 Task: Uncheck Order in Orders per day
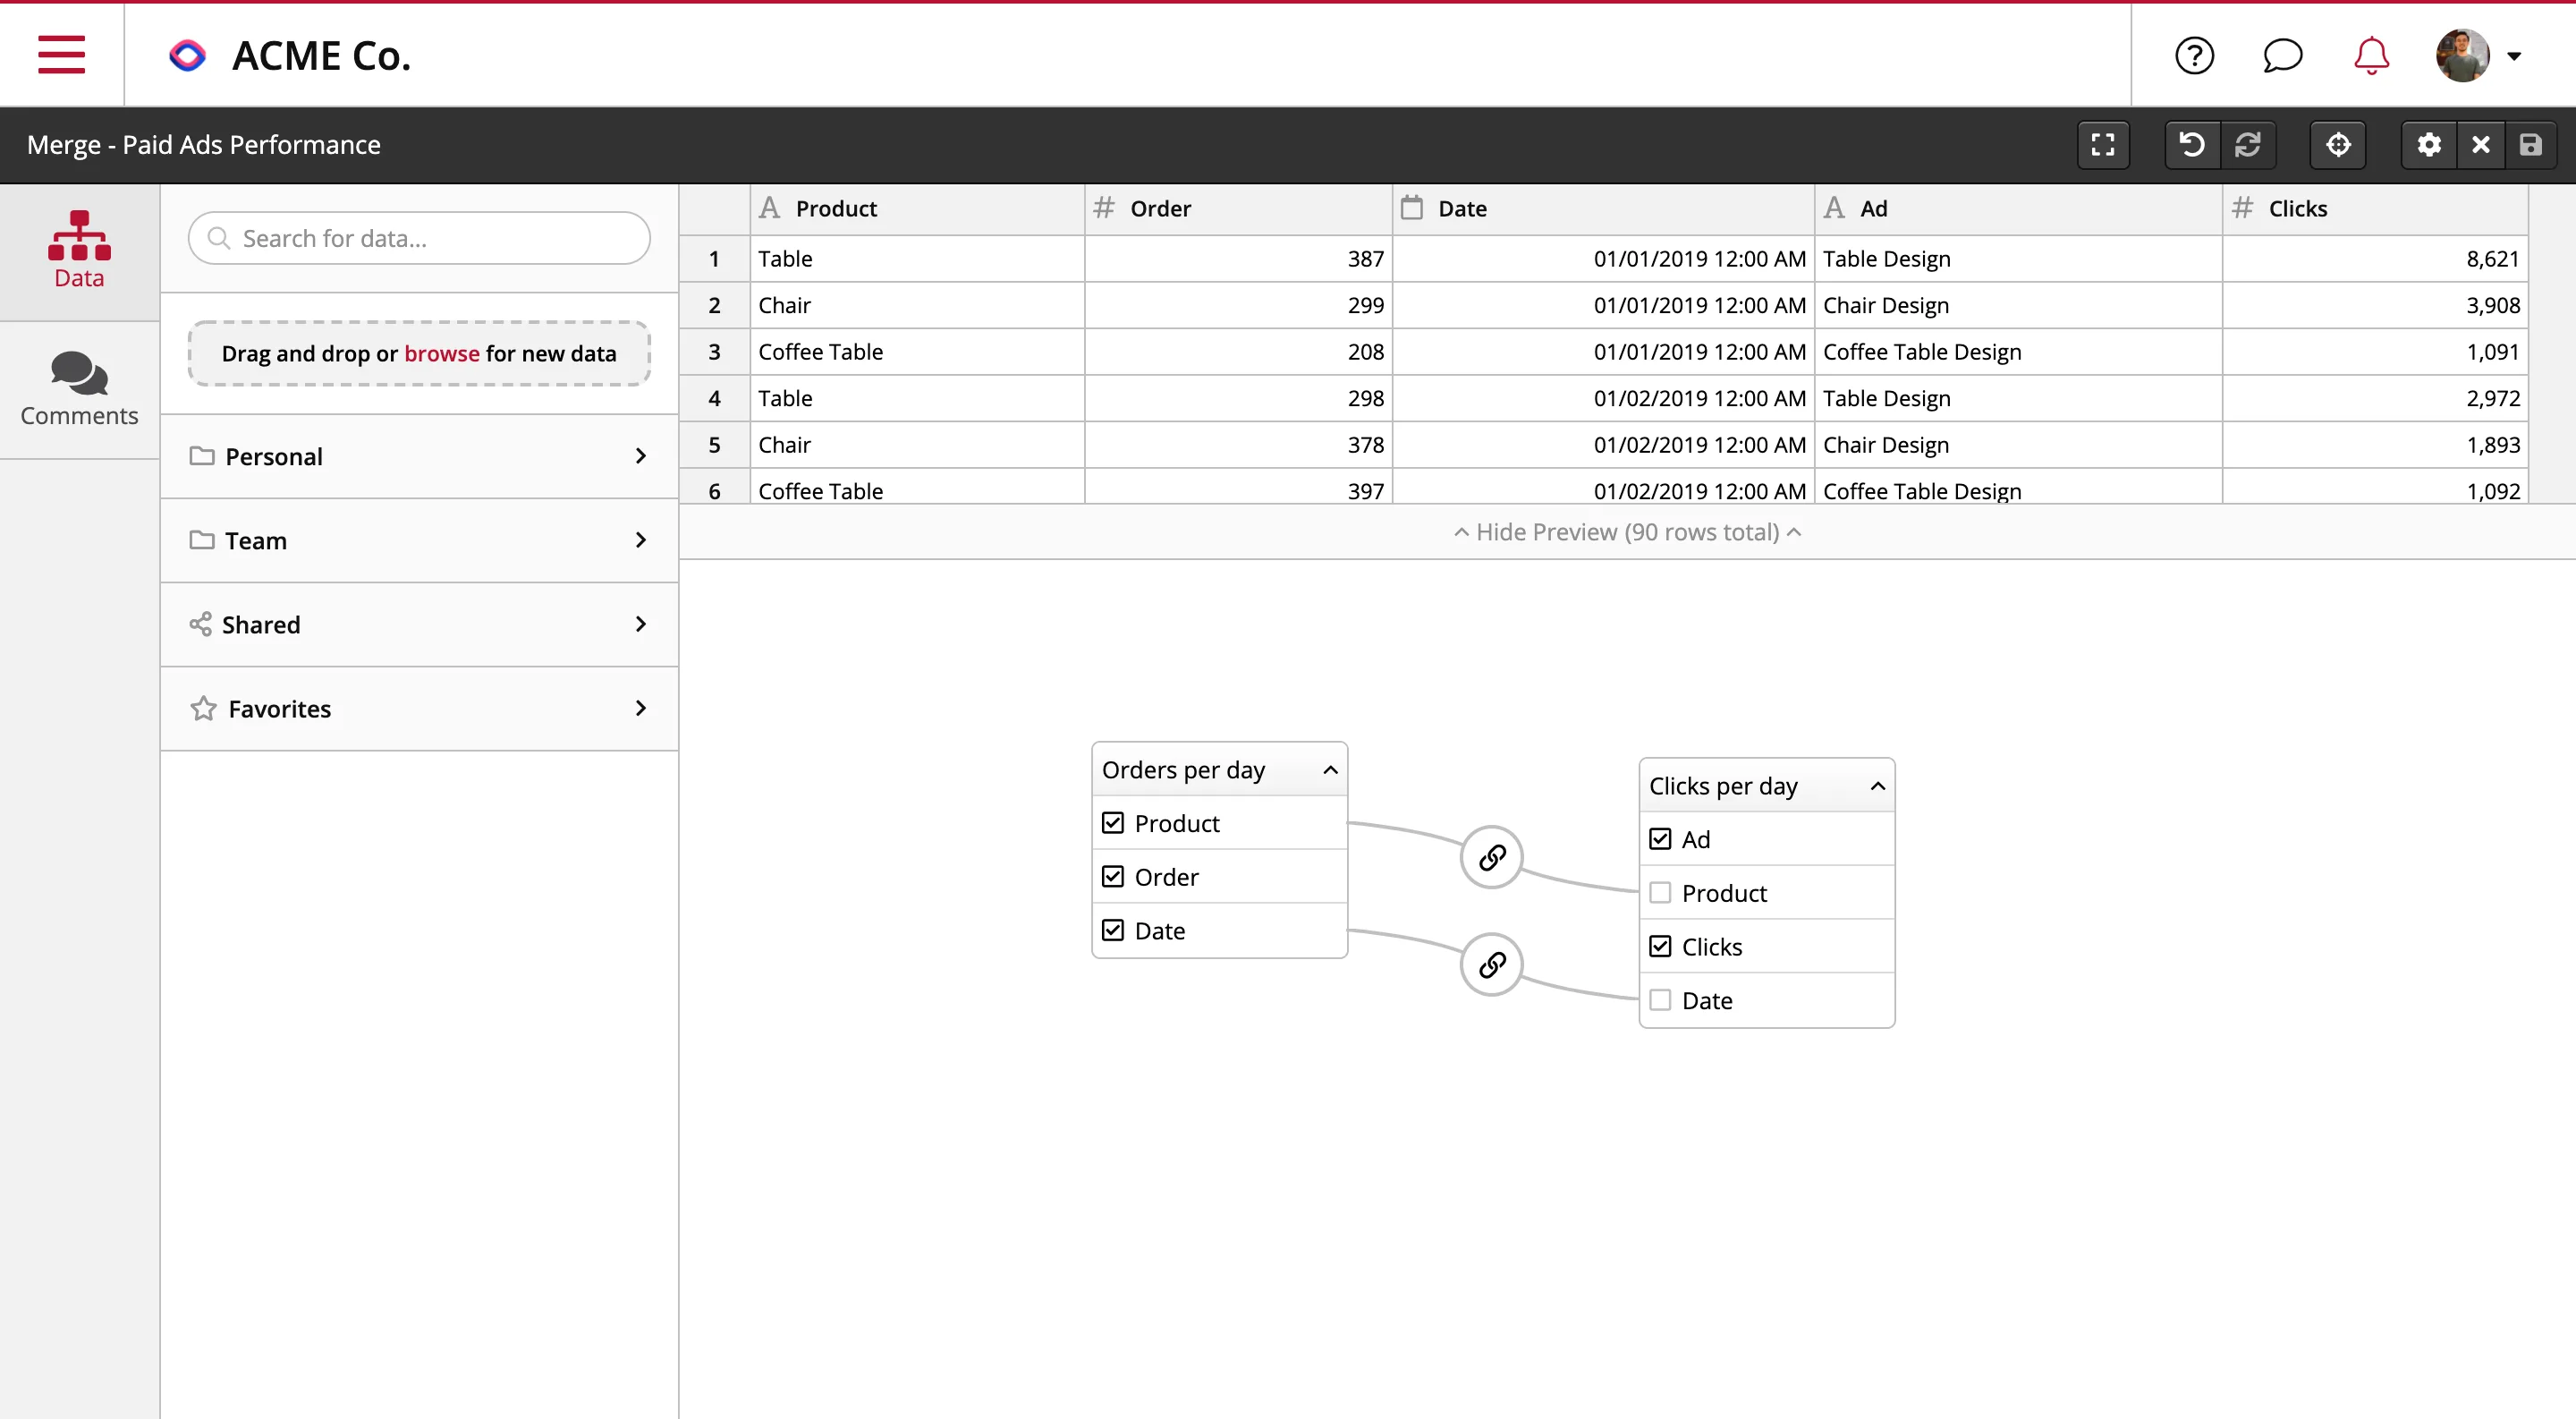(x=1113, y=877)
